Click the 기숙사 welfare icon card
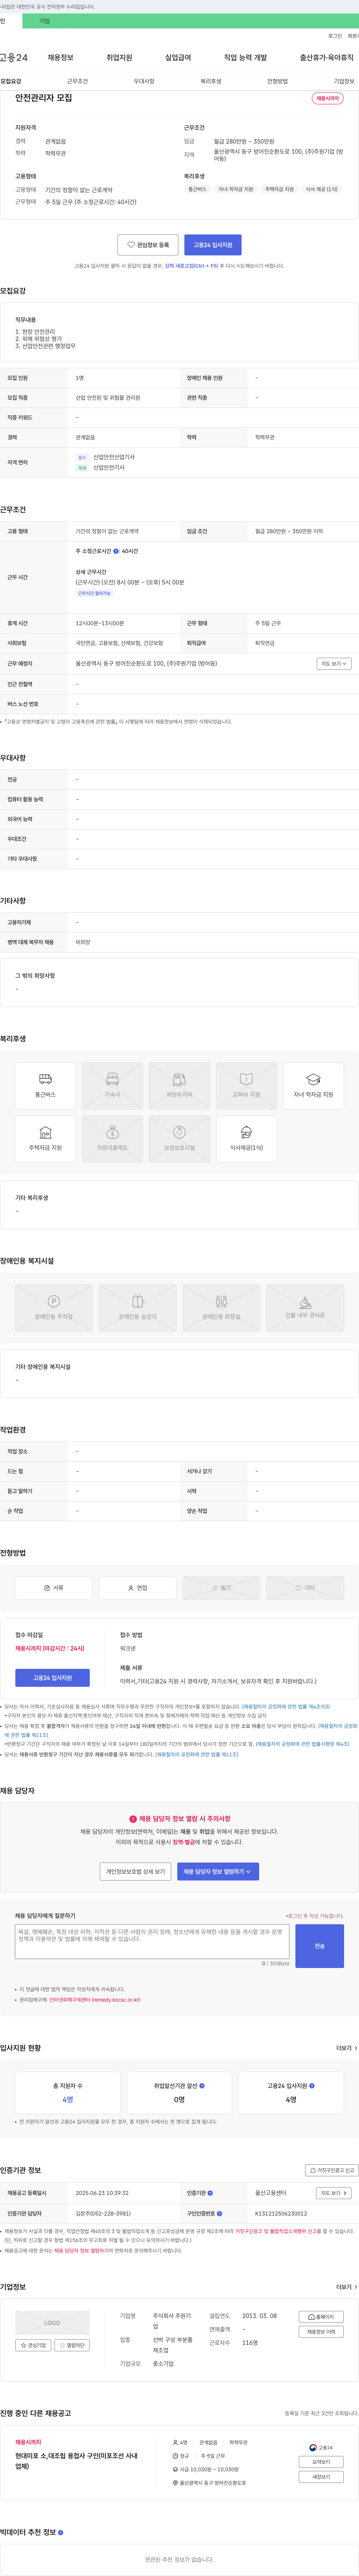 pos(112,1086)
